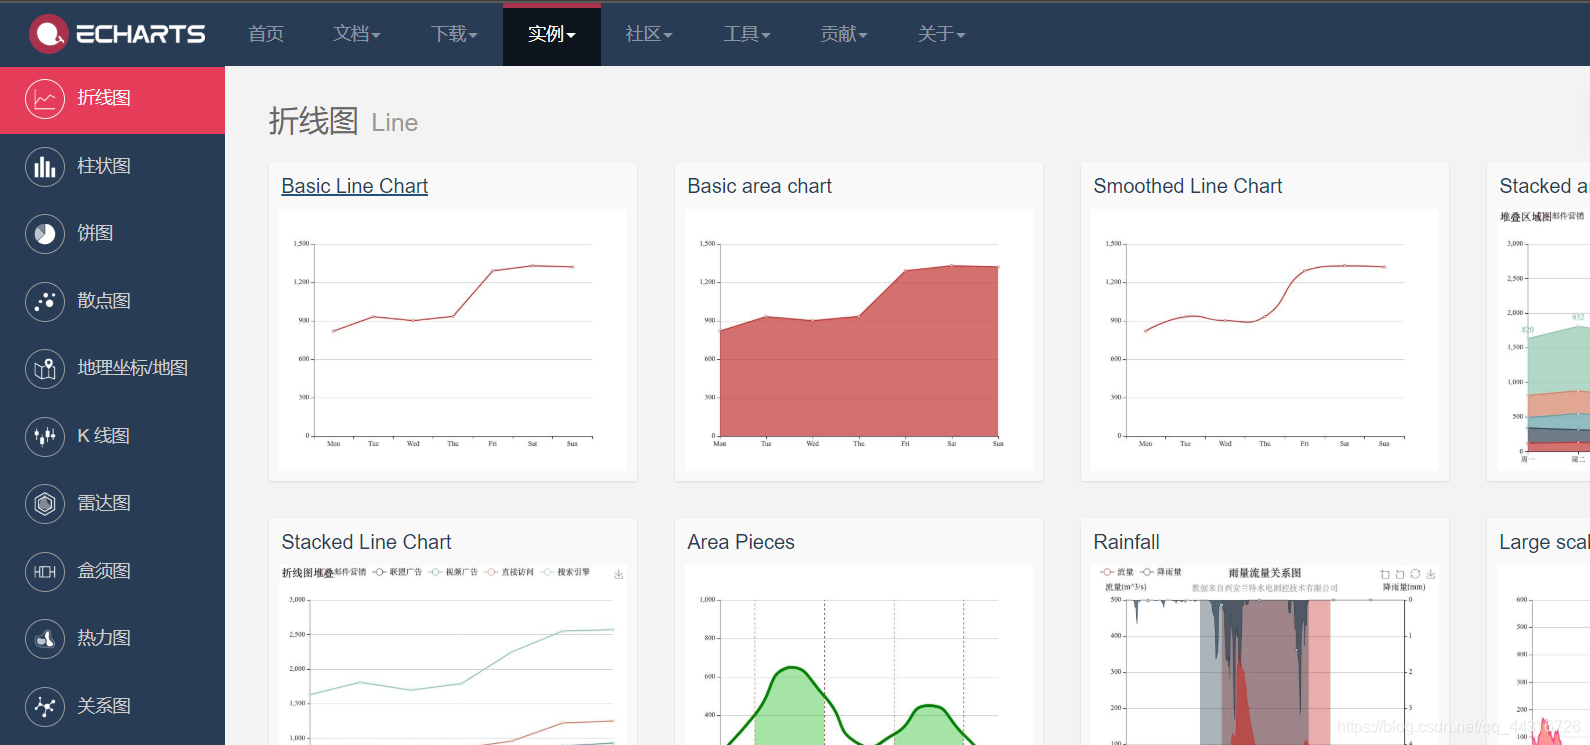1590x745 pixels.
Task: Click restore icon in Rainfall chart toolbar
Action: (1415, 574)
